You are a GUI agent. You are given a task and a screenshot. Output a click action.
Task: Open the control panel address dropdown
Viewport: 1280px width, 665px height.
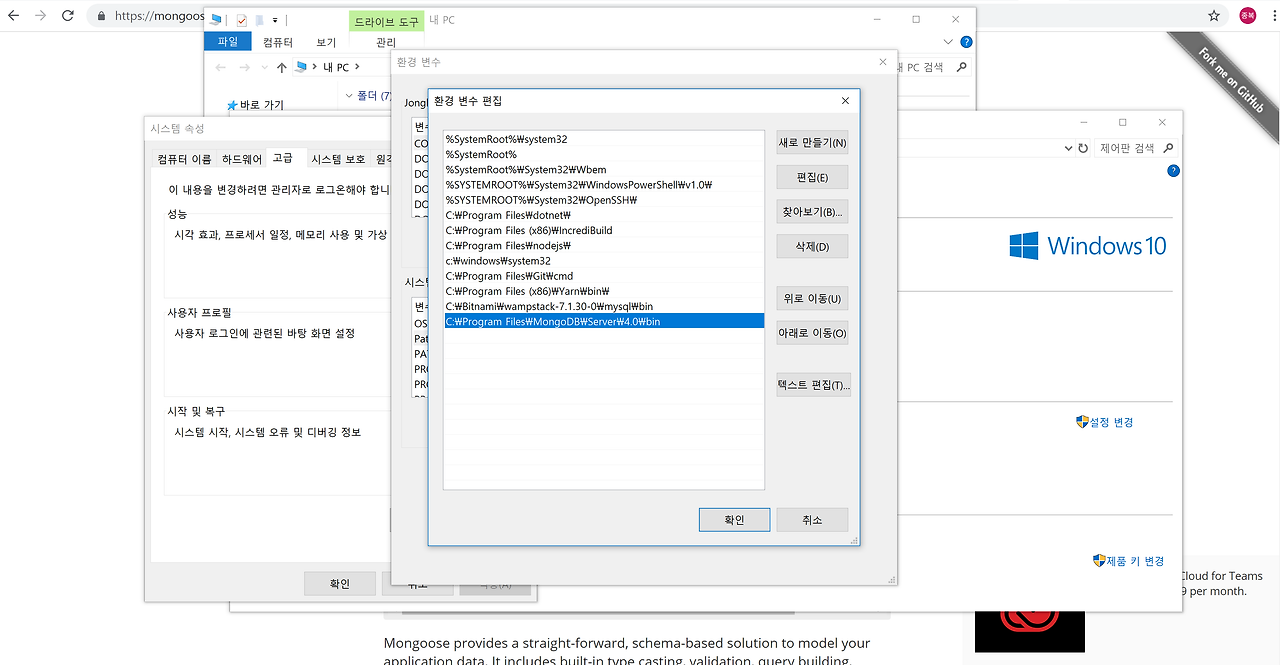(x=1068, y=148)
